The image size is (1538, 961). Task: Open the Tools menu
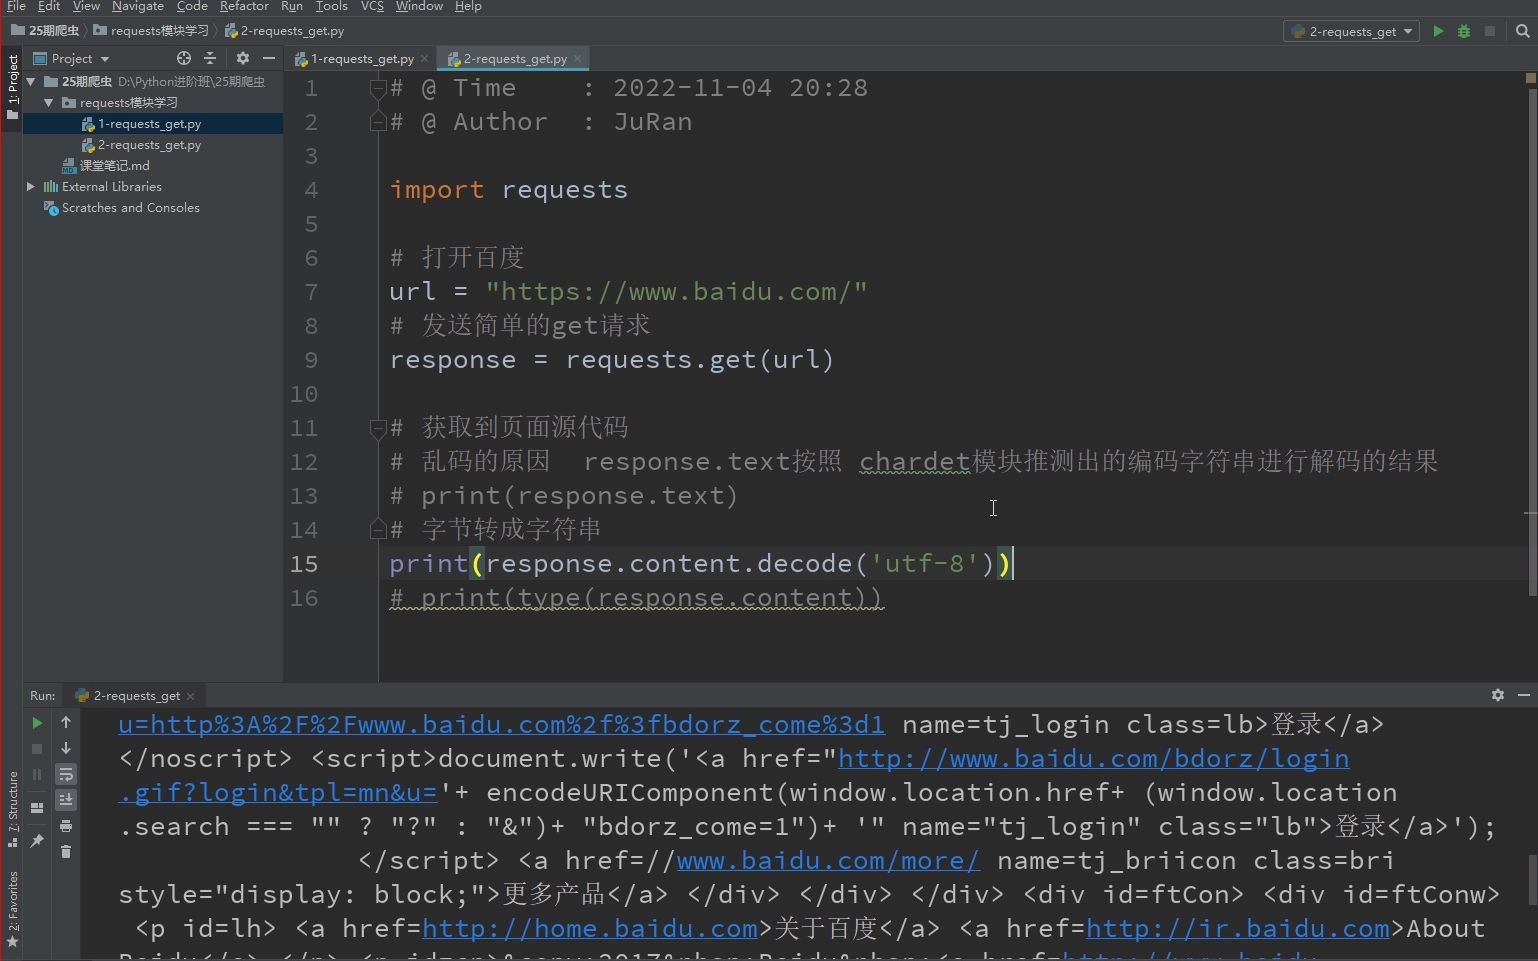click(331, 6)
